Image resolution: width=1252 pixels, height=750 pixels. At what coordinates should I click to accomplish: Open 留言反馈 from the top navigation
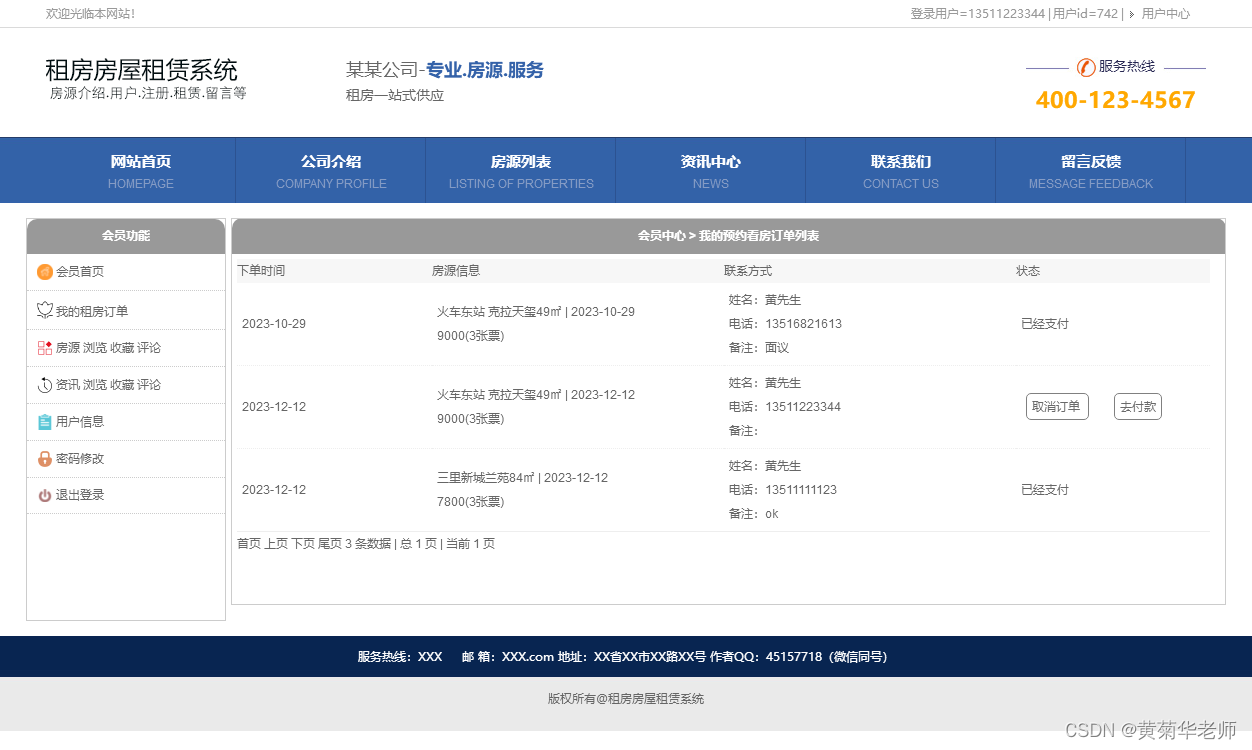1090,170
